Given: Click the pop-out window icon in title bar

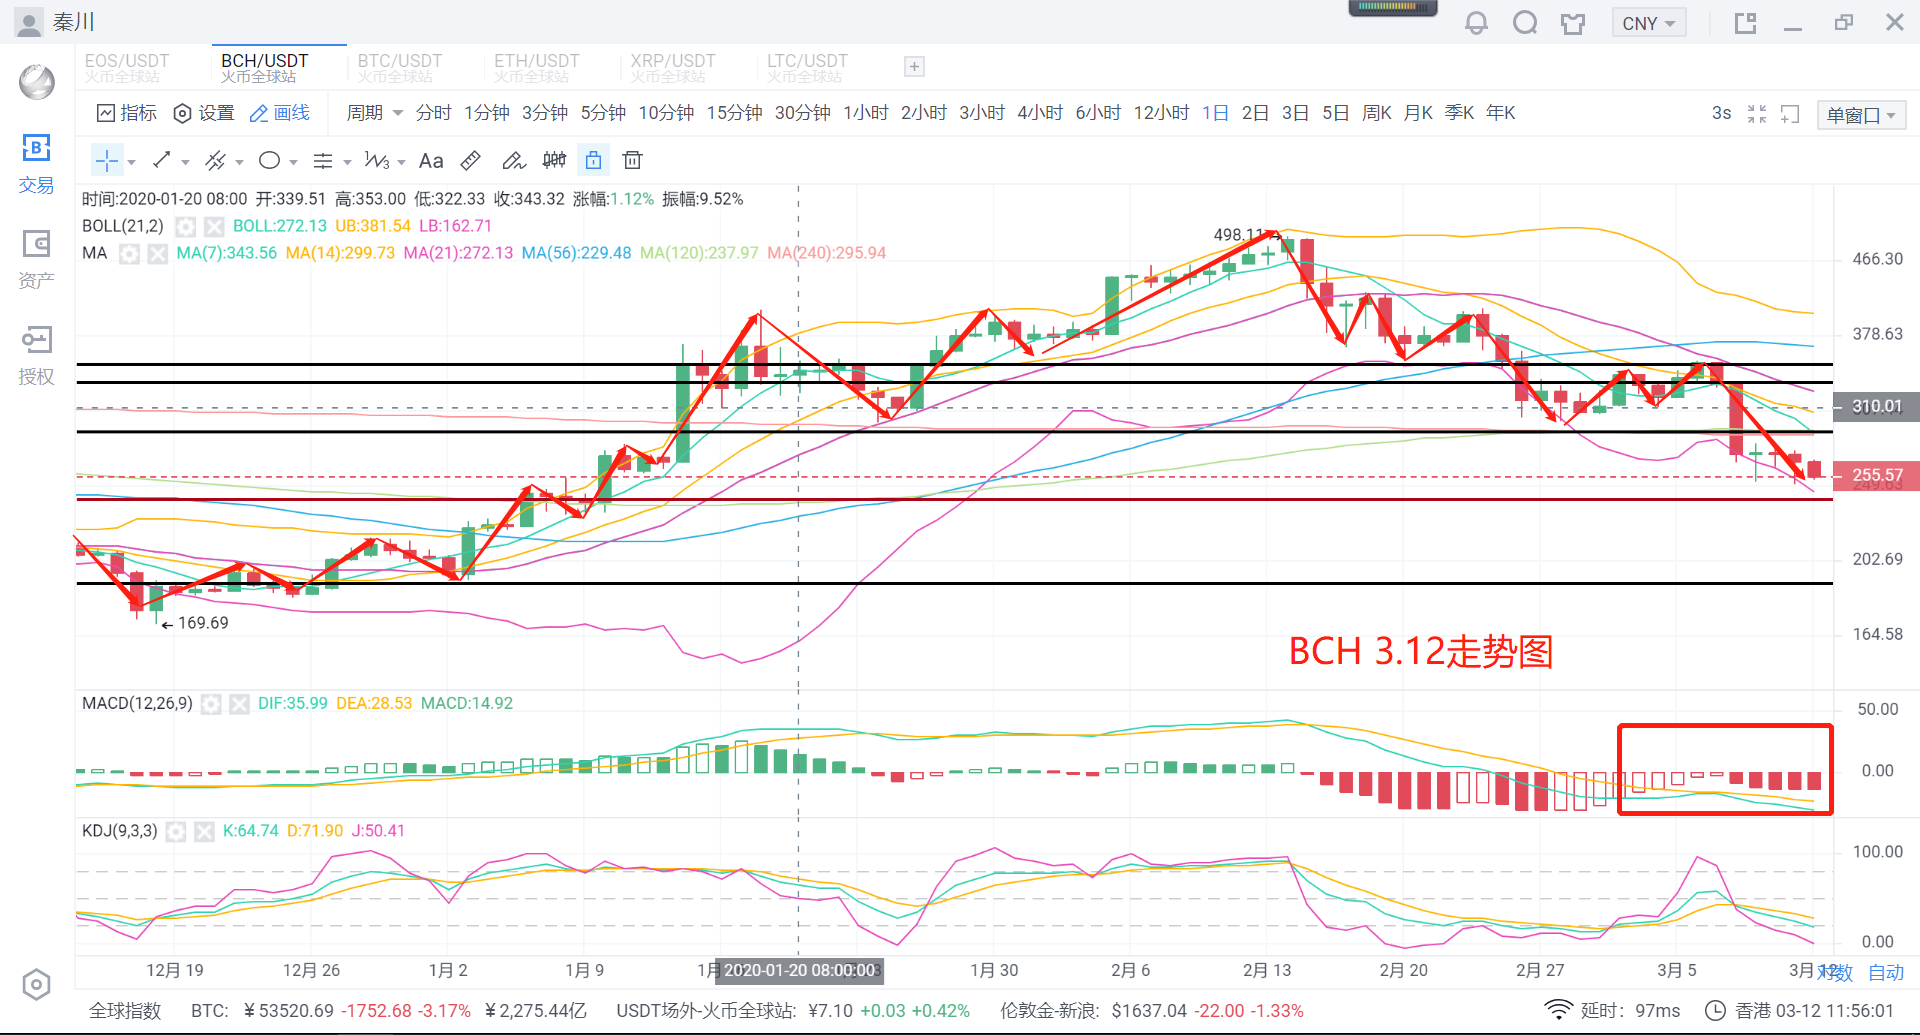Looking at the screenshot, I should (1746, 22).
